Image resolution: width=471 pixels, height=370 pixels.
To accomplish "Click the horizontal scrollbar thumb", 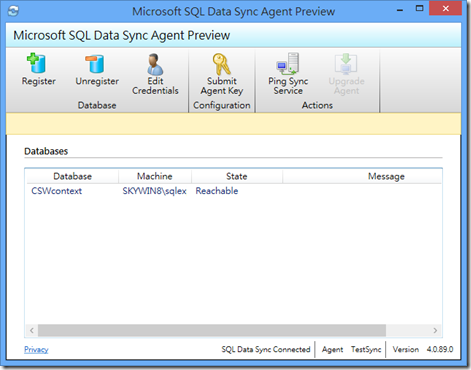I will tap(212, 330).
